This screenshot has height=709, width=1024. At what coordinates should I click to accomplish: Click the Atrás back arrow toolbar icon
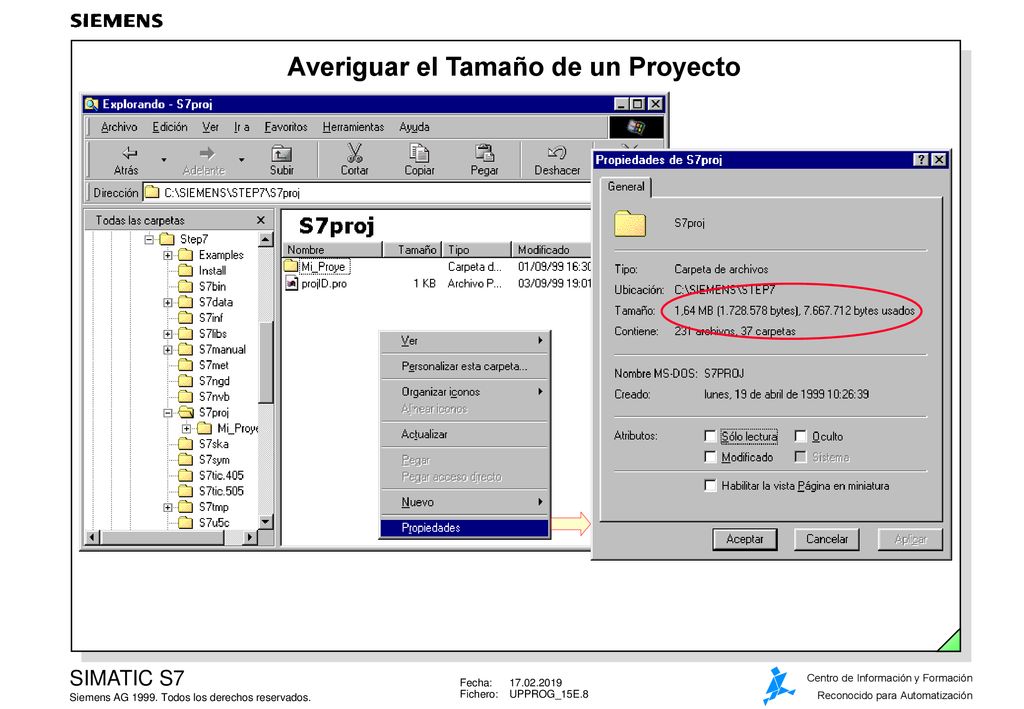click(129, 153)
